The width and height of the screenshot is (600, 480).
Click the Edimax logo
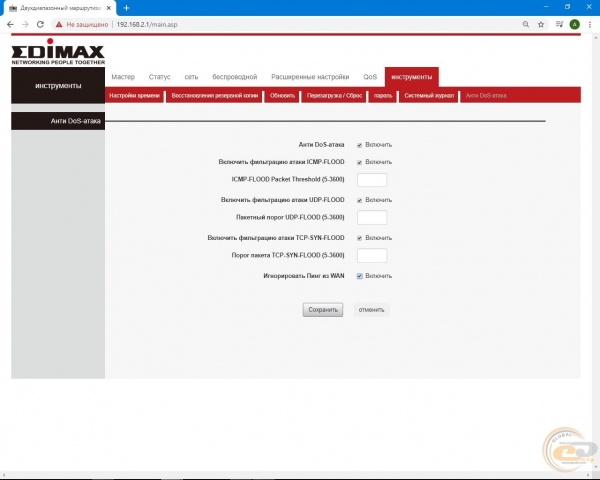point(58,51)
